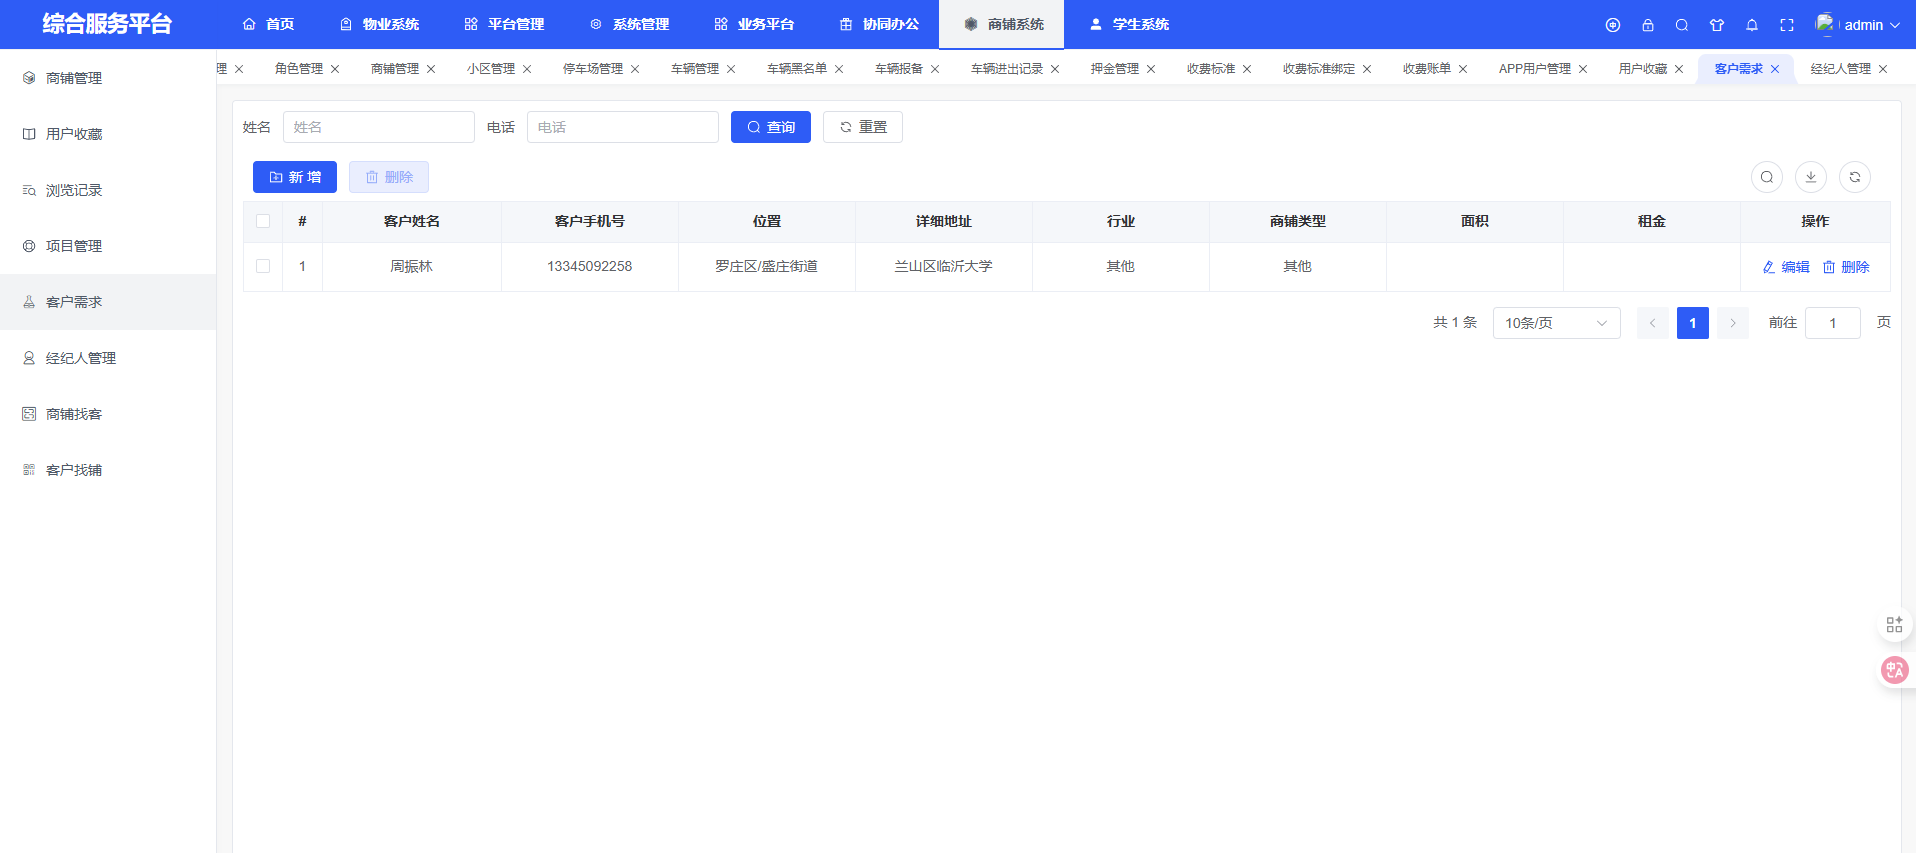The width and height of the screenshot is (1916, 853).
Task: Click the circular refresh table icon
Action: click(x=1854, y=177)
